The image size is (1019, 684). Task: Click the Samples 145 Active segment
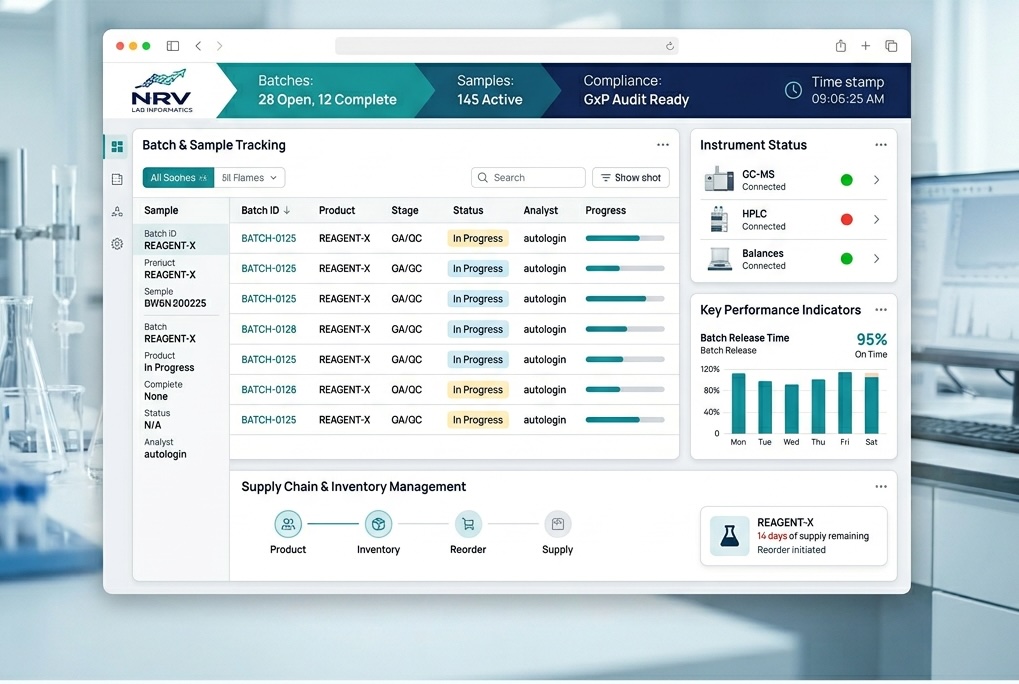489,90
